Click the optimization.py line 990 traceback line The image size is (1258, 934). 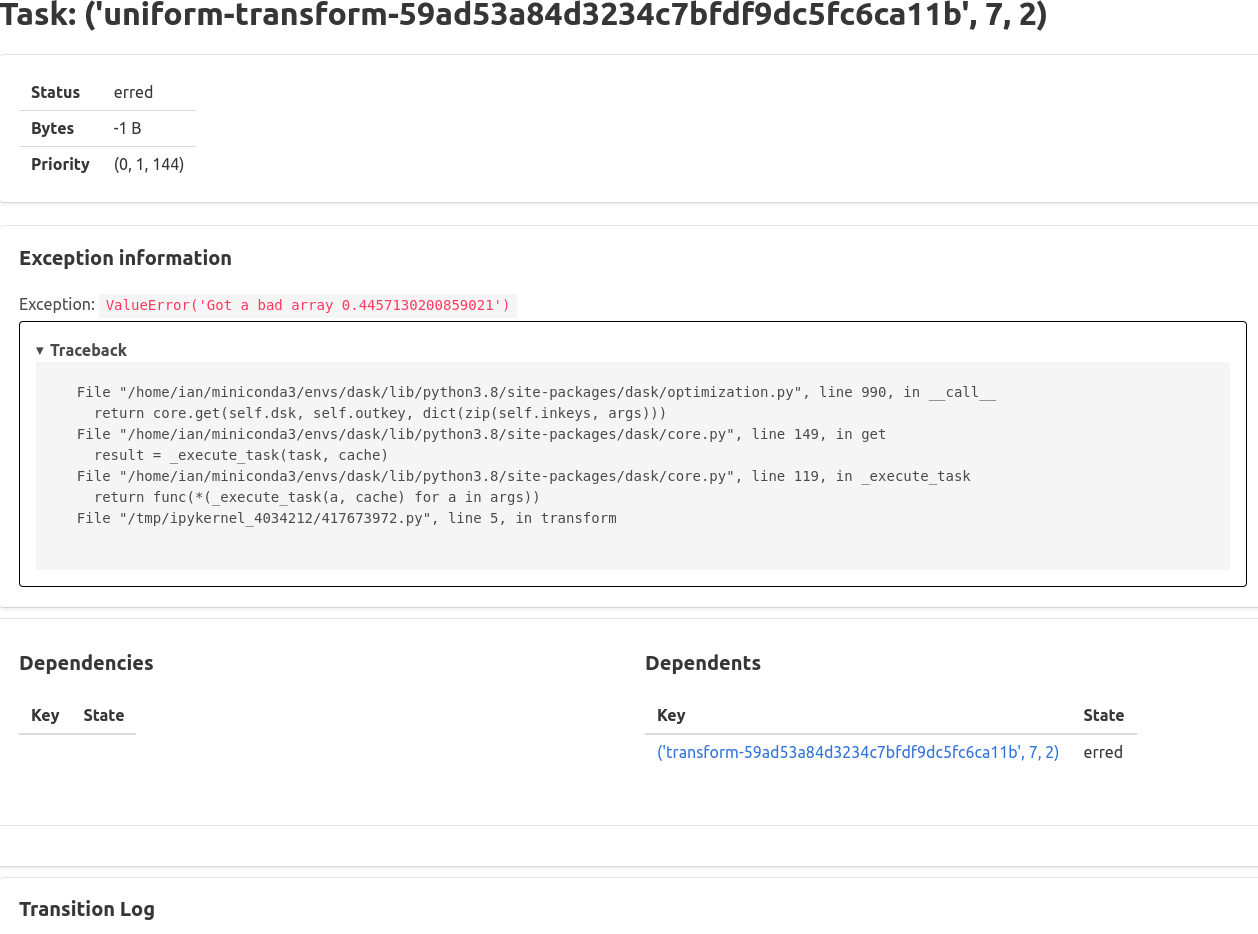coord(536,392)
